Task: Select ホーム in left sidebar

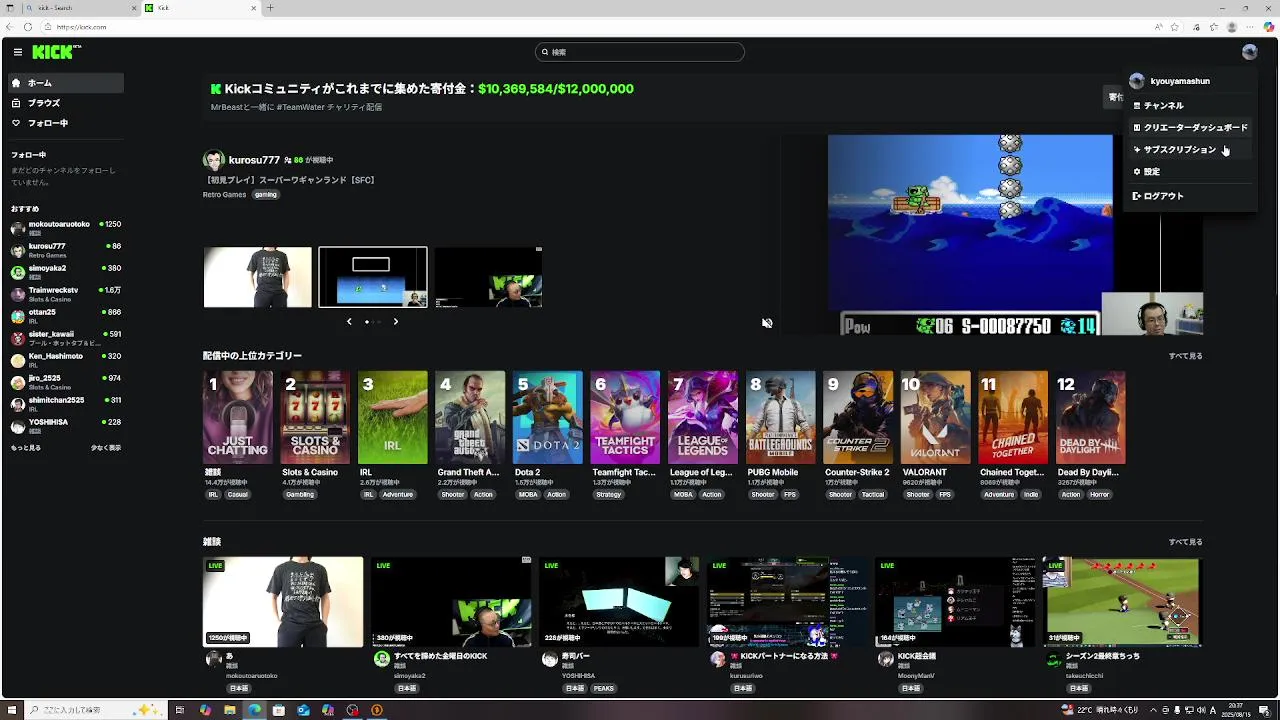Action: click(x=66, y=83)
